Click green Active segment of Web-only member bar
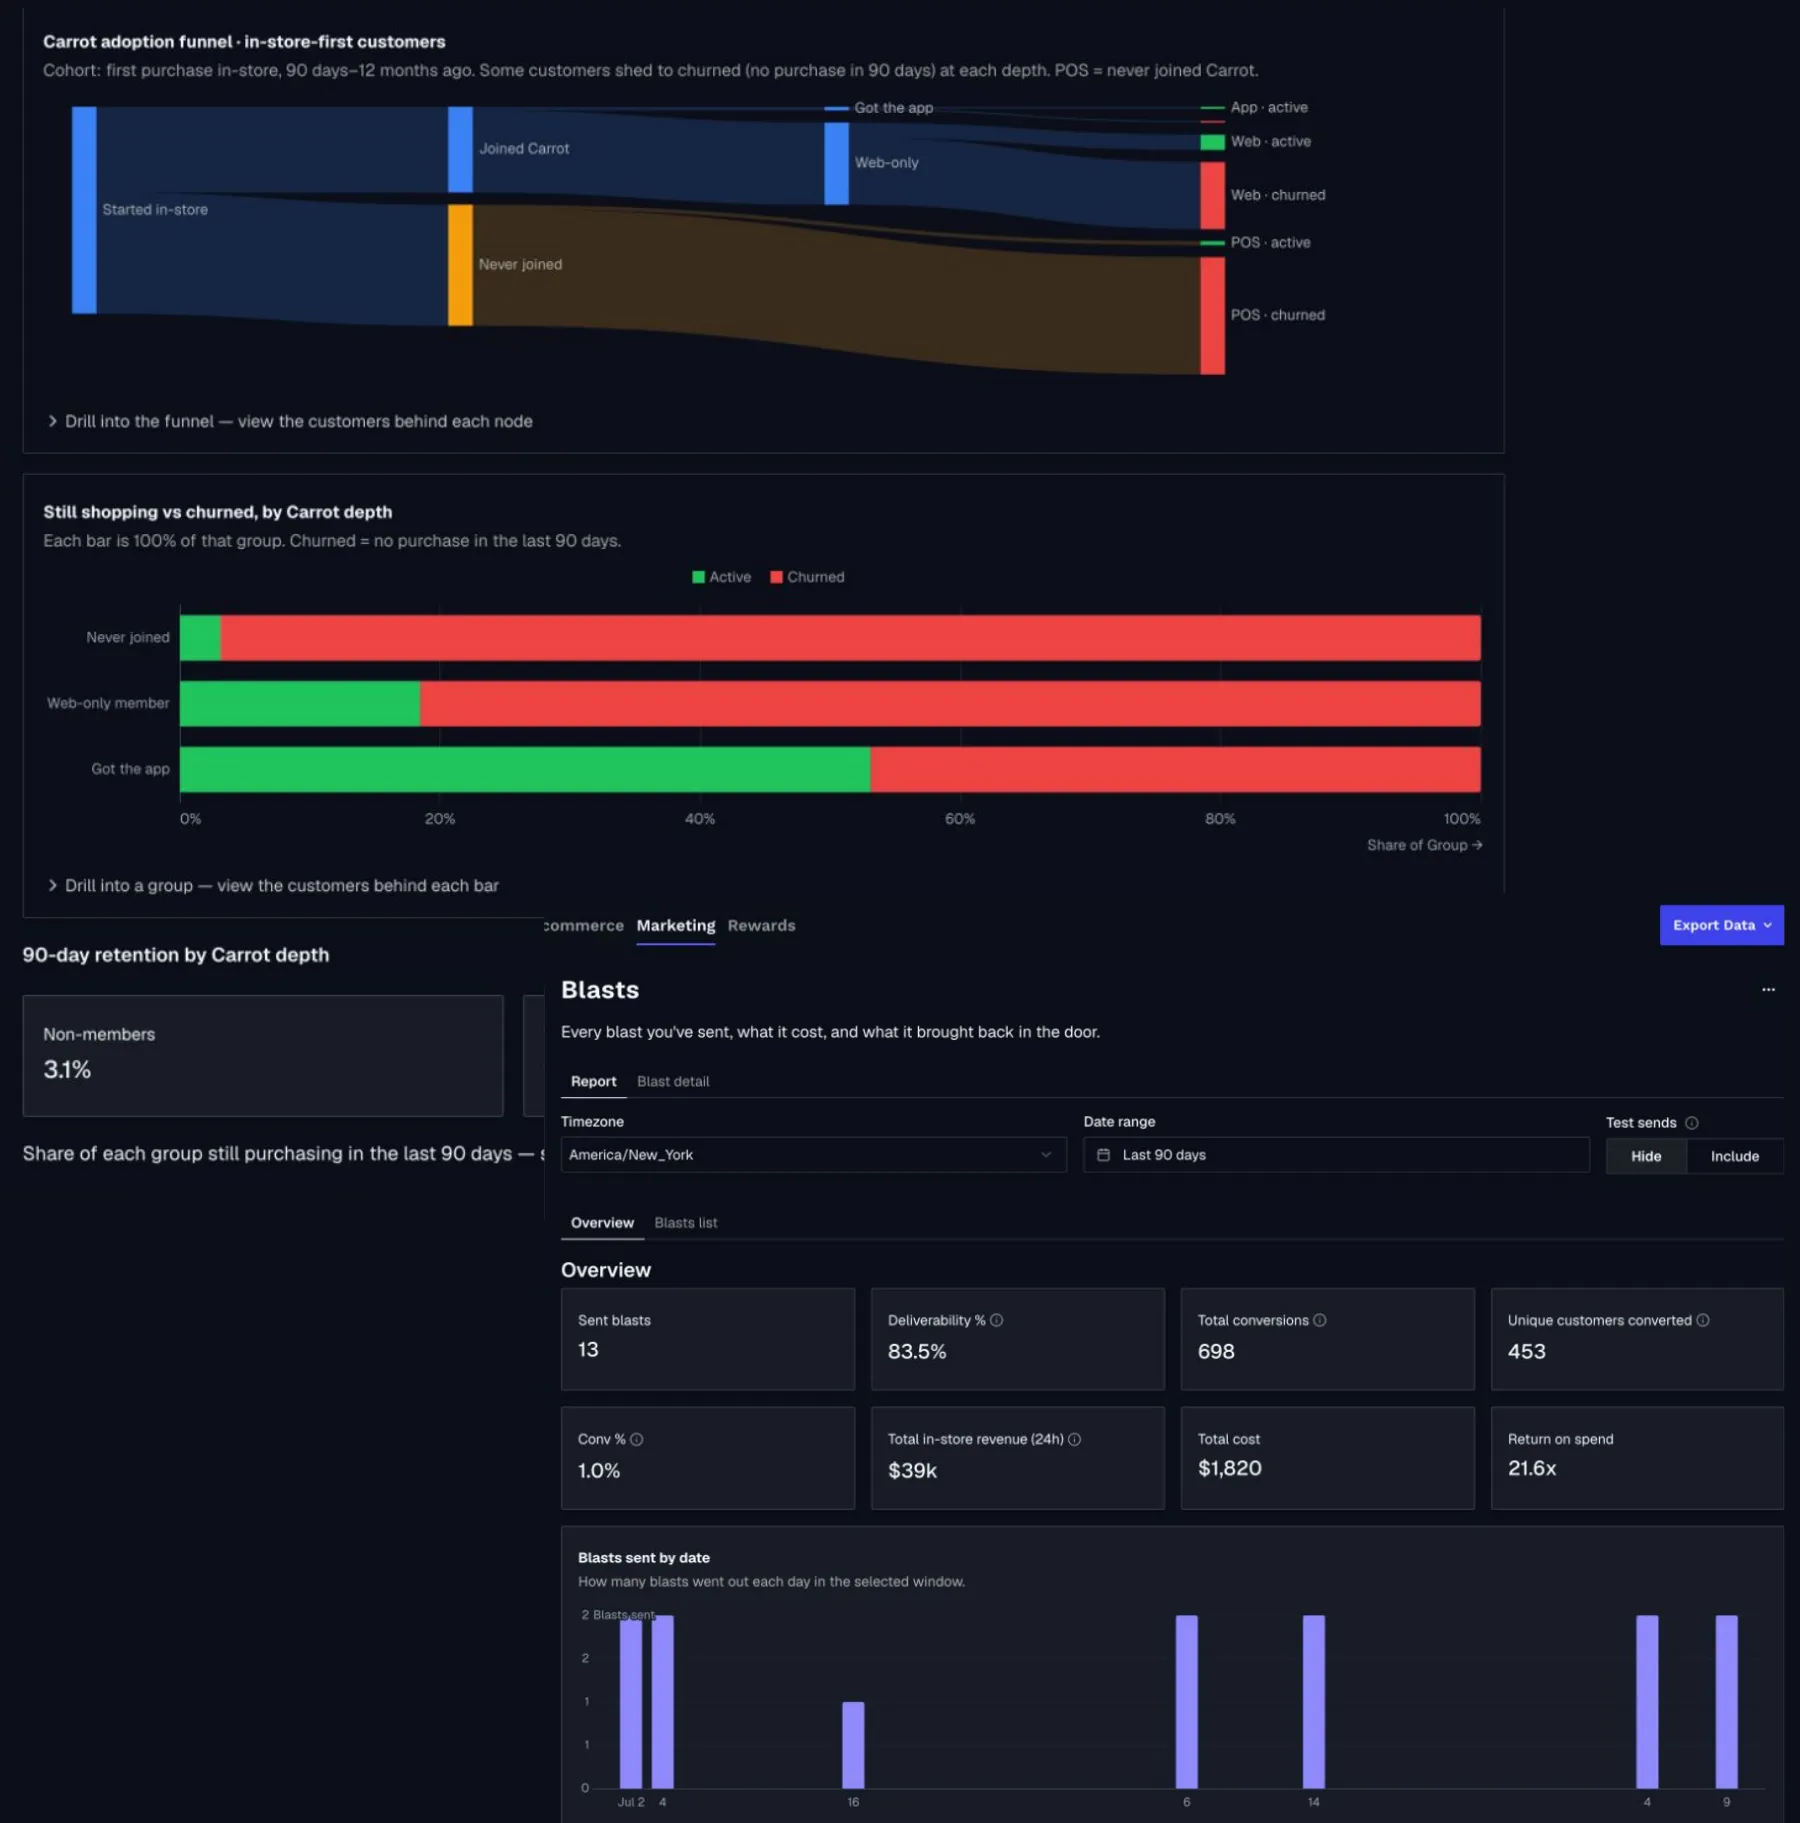 tap(300, 703)
